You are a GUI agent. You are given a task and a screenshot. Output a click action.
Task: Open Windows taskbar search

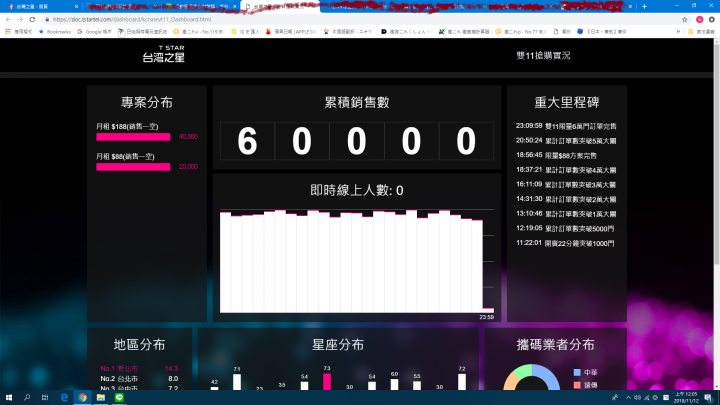pos(27,398)
